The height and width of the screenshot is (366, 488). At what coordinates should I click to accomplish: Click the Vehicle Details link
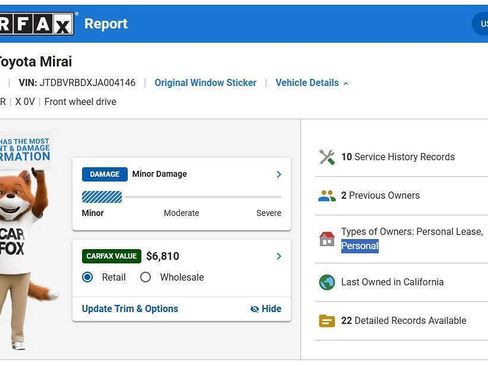(307, 83)
